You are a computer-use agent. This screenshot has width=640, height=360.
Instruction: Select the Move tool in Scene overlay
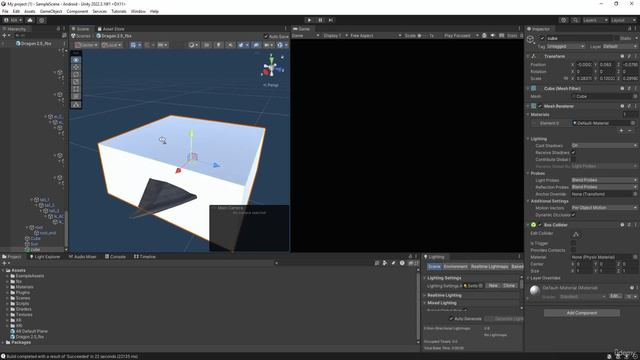point(76,67)
